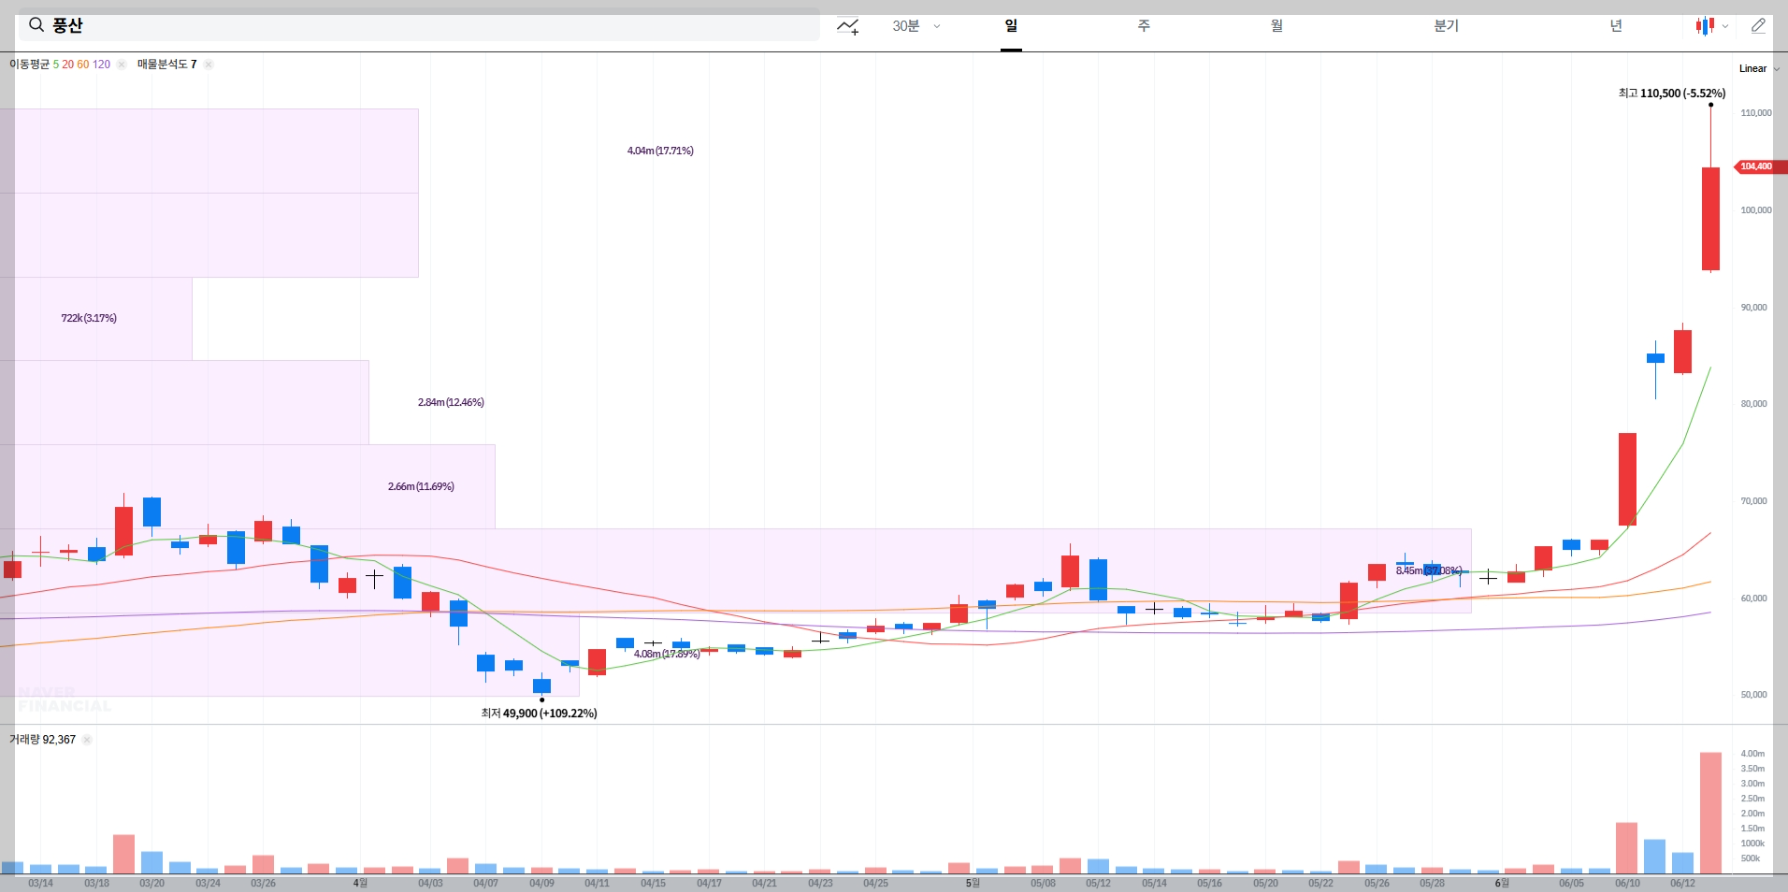1788x892 pixels.
Task: Click the 이동평균 moving average label
Action: [x=29, y=64]
